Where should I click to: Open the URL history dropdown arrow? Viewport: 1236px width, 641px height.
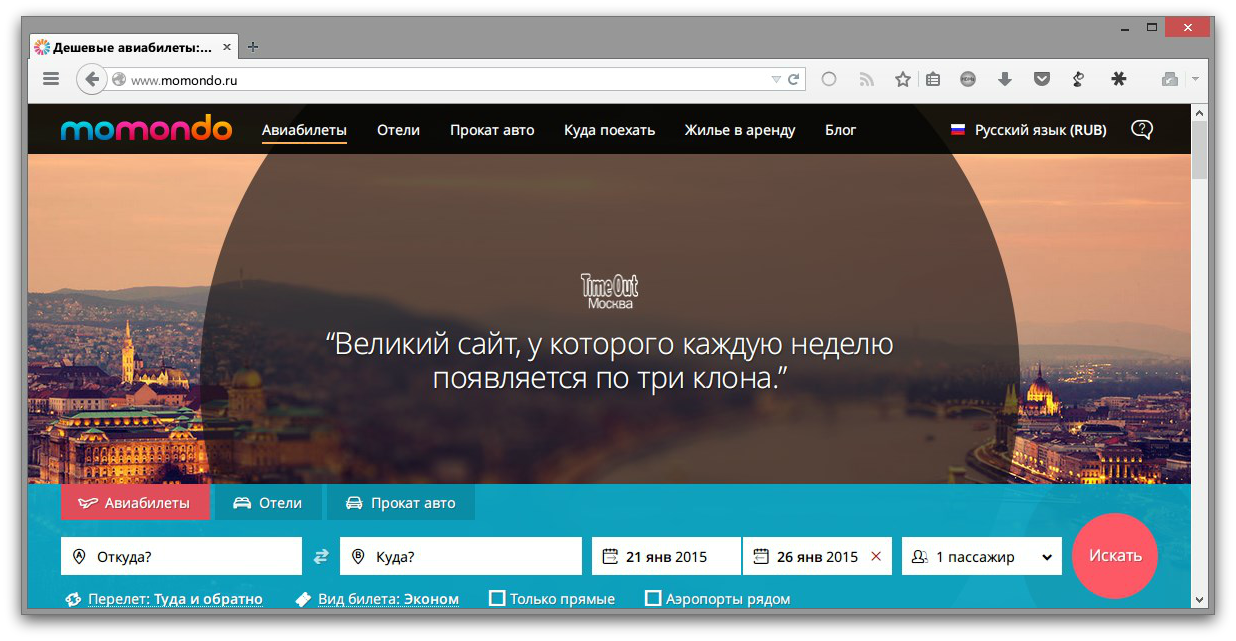click(x=776, y=79)
